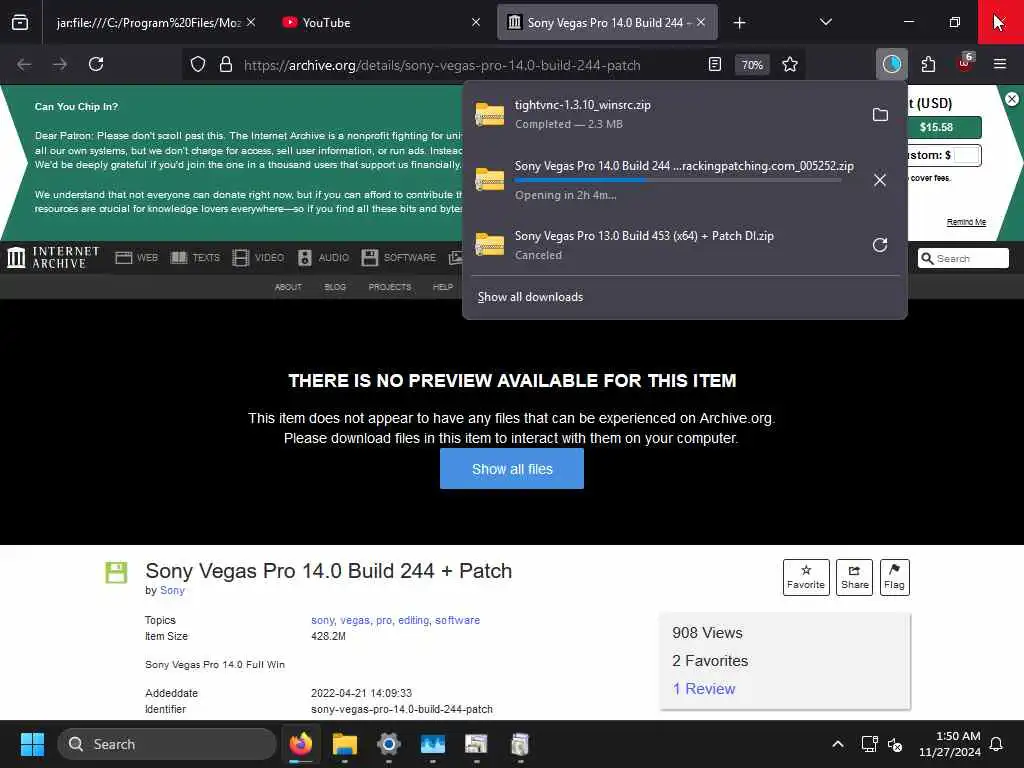Image resolution: width=1024 pixels, height=768 pixels.
Task: Bookmark this page with star icon
Action: 790,64
